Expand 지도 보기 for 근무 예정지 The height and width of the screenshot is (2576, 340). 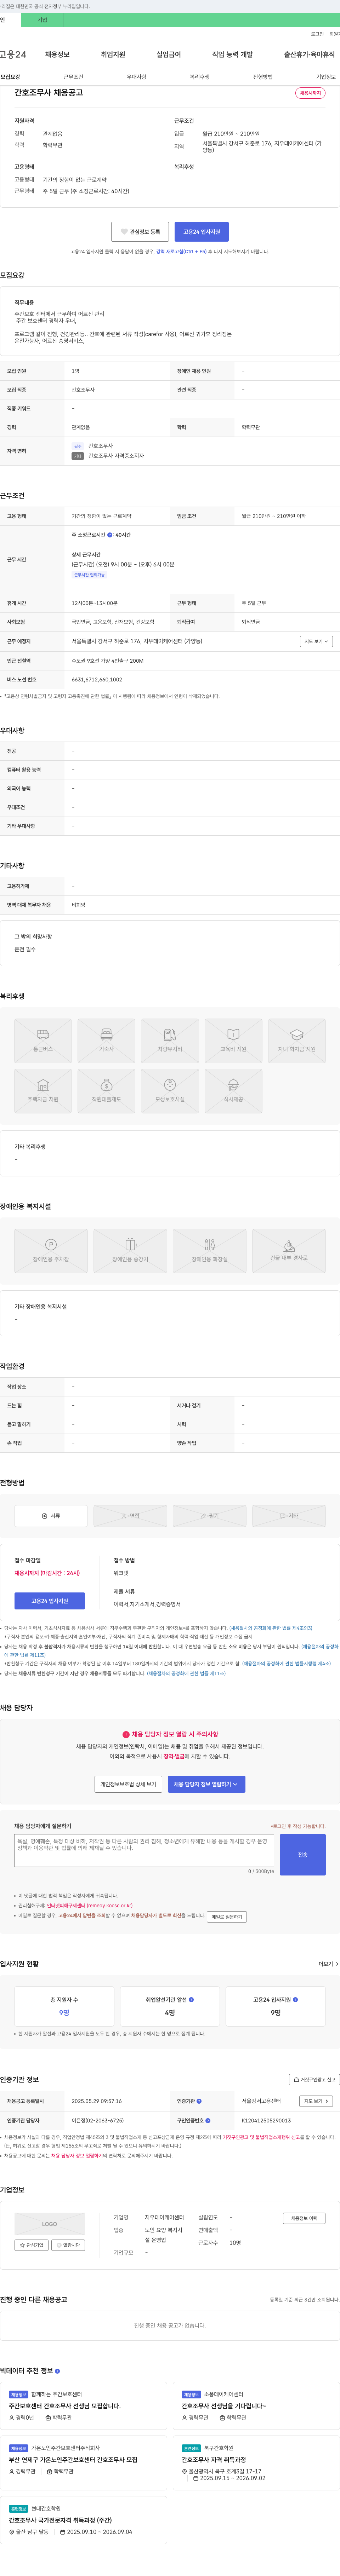click(x=316, y=641)
